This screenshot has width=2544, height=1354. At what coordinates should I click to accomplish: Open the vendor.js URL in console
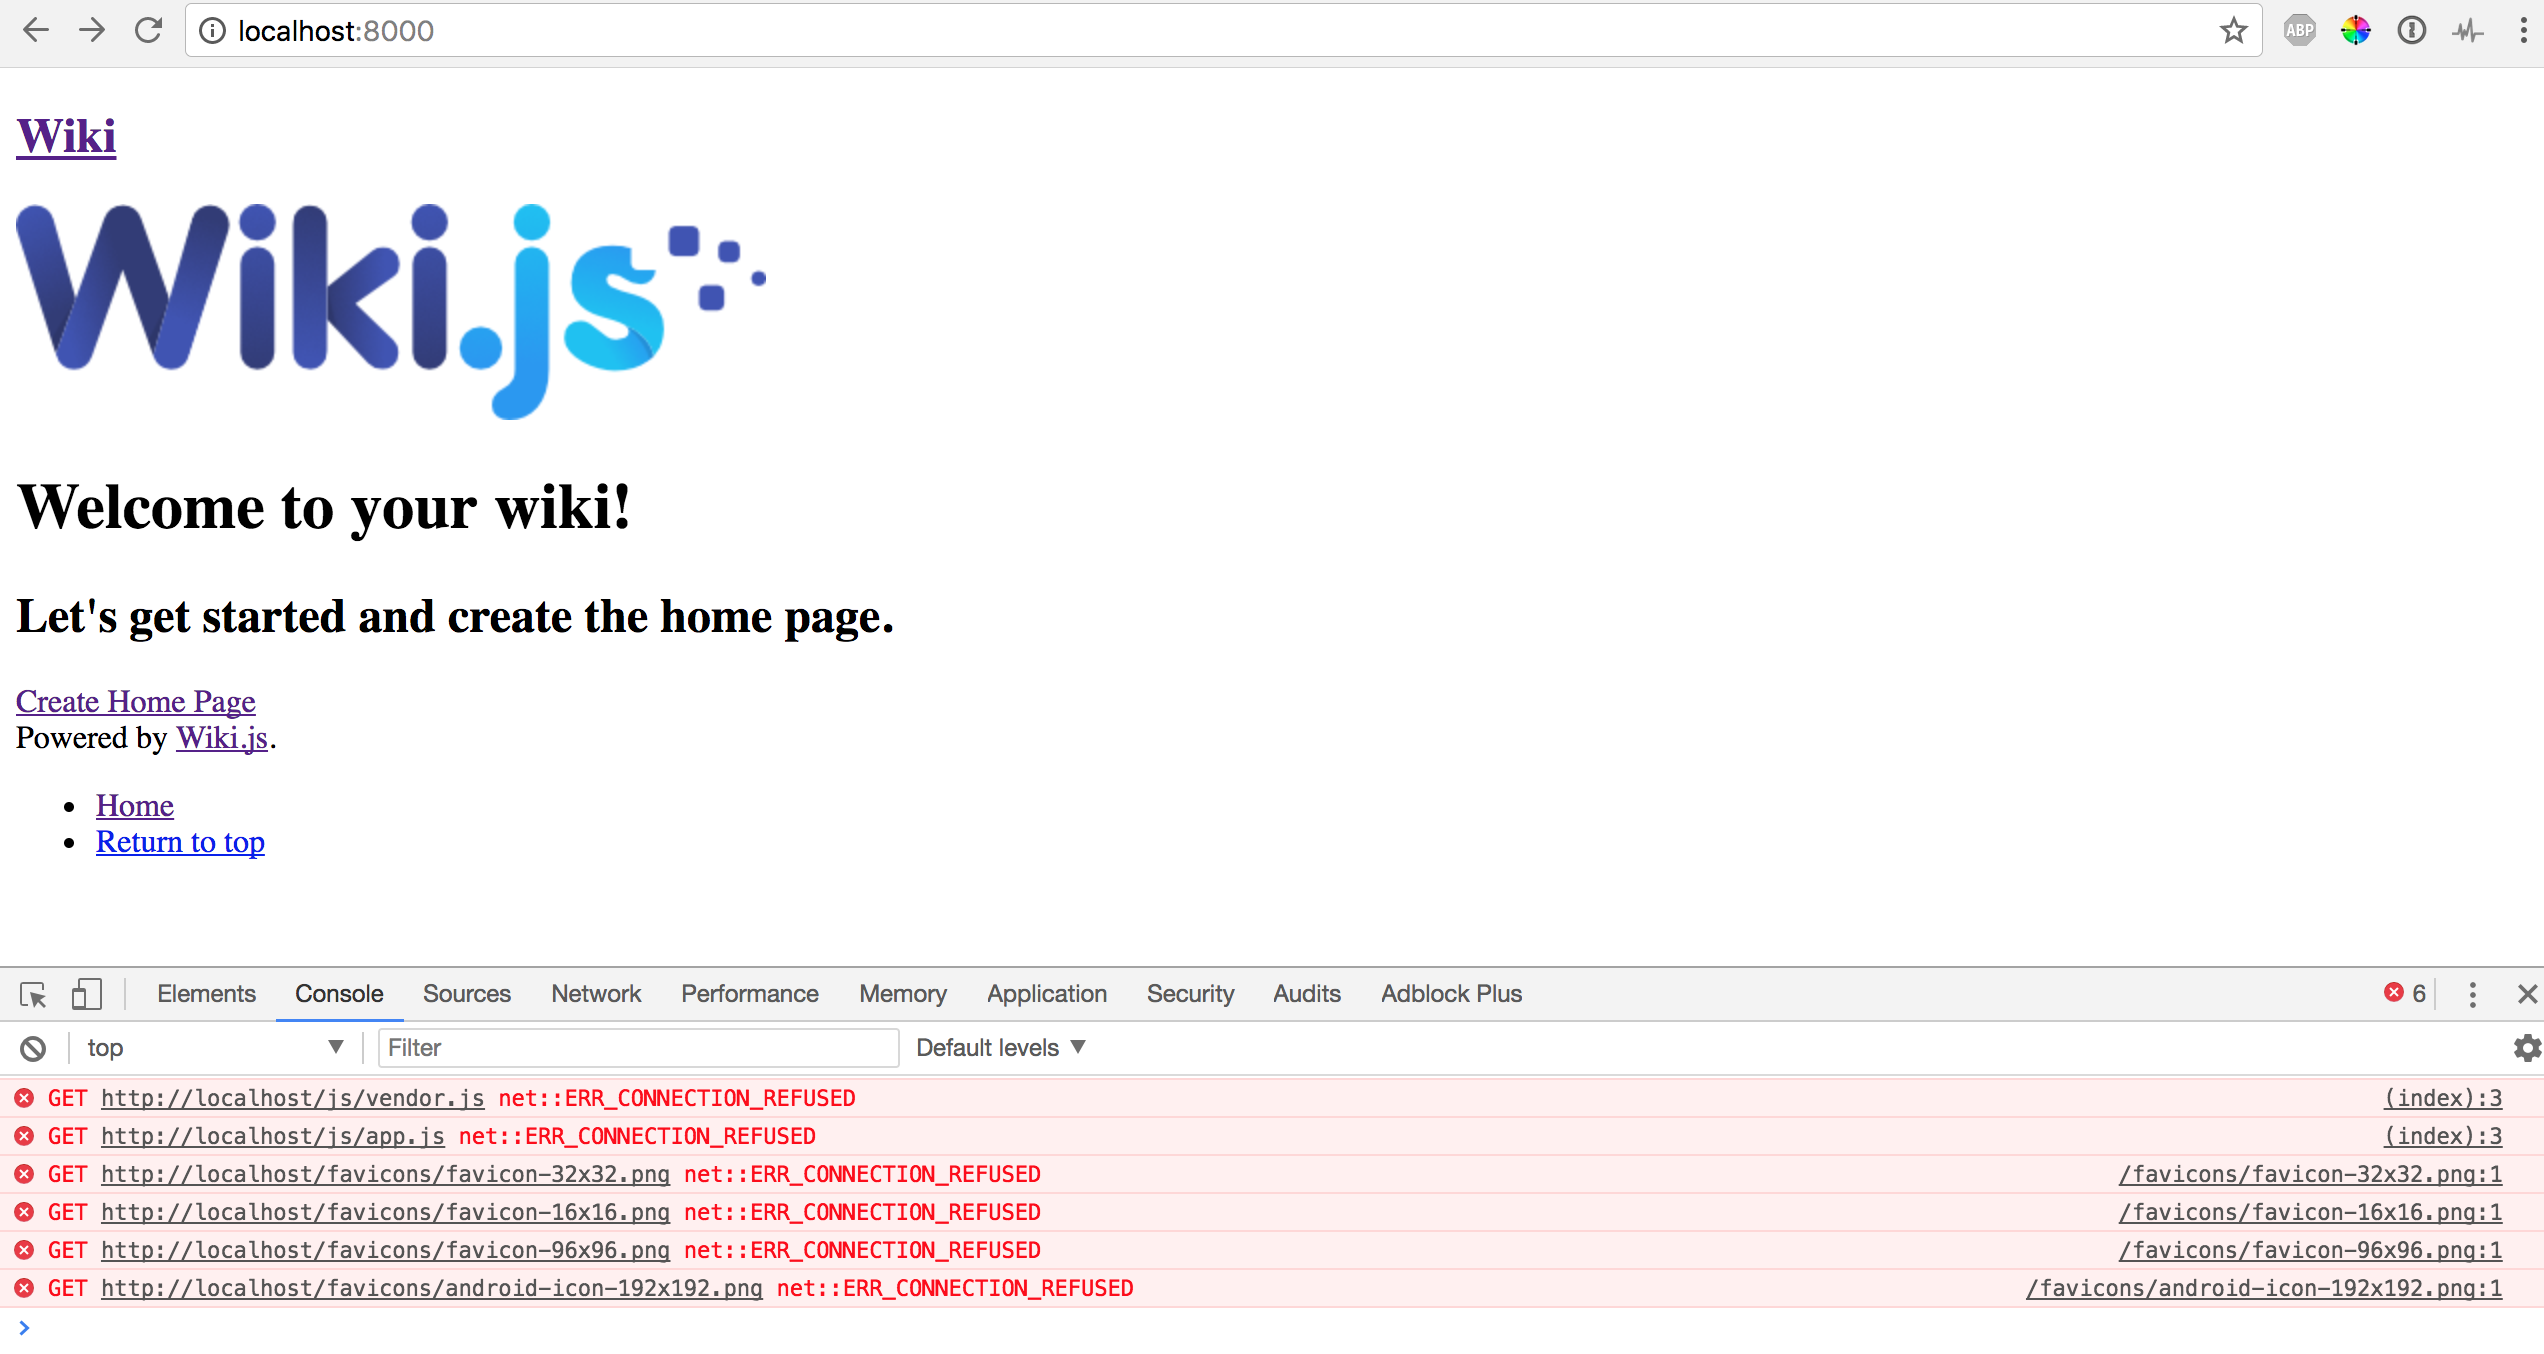click(293, 1098)
